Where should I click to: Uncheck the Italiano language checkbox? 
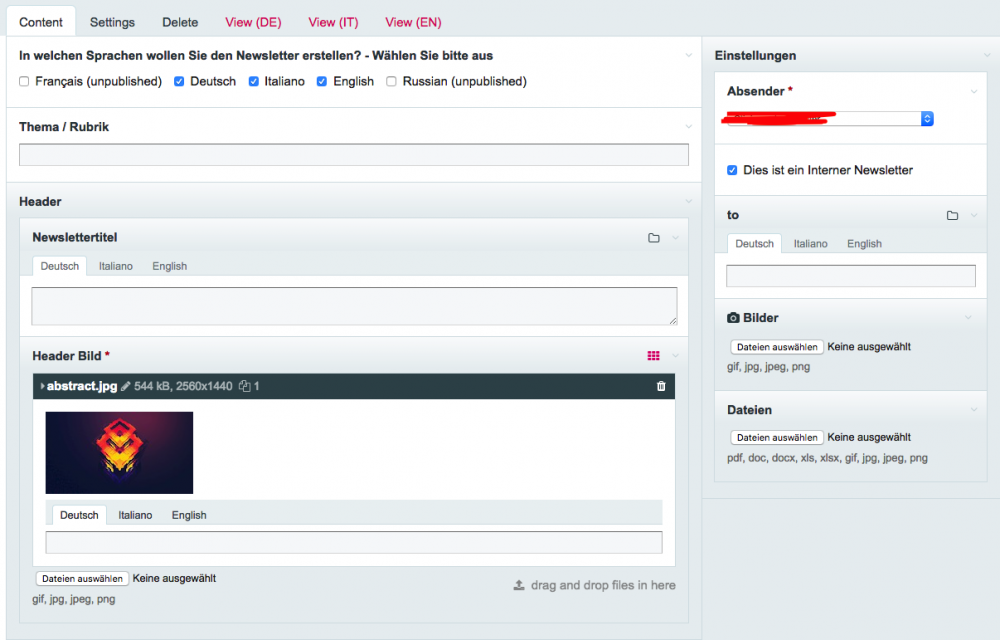[x=254, y=82]
